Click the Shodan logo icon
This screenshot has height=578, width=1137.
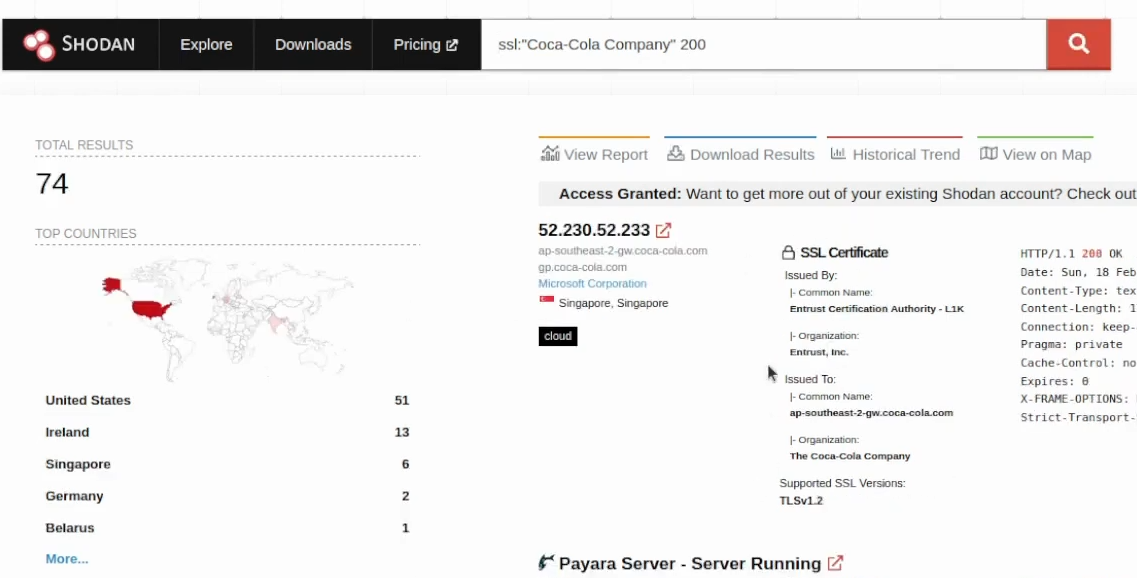coord(40,44)
